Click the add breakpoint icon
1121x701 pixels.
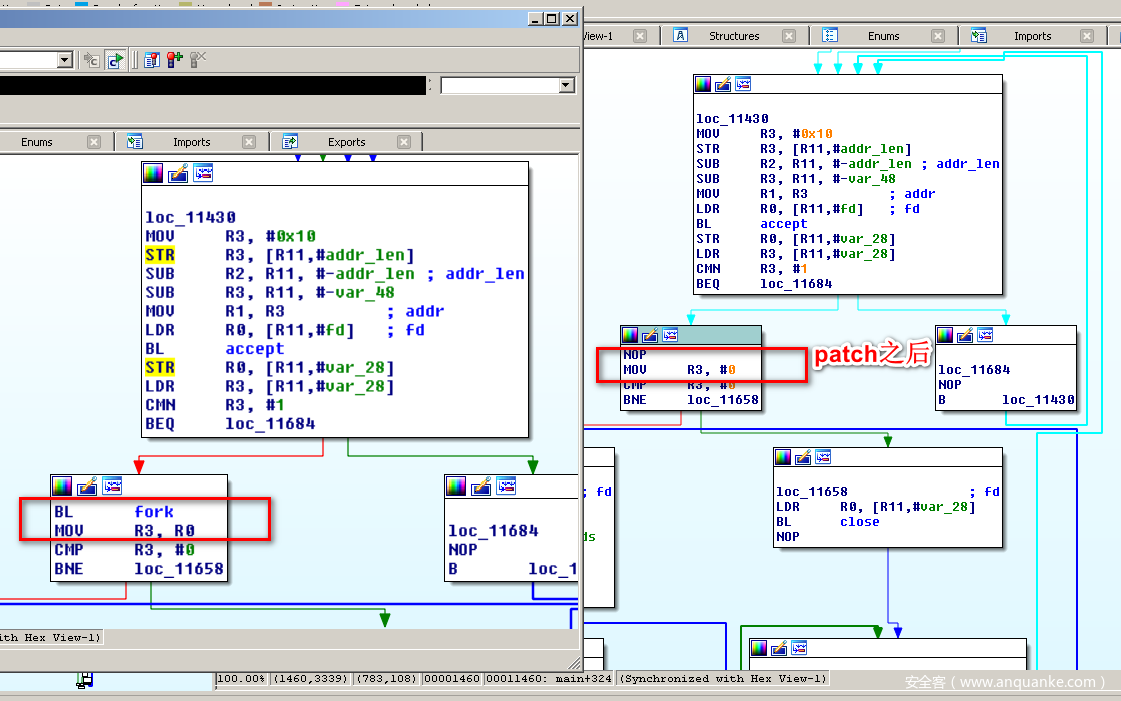[175, 60]
